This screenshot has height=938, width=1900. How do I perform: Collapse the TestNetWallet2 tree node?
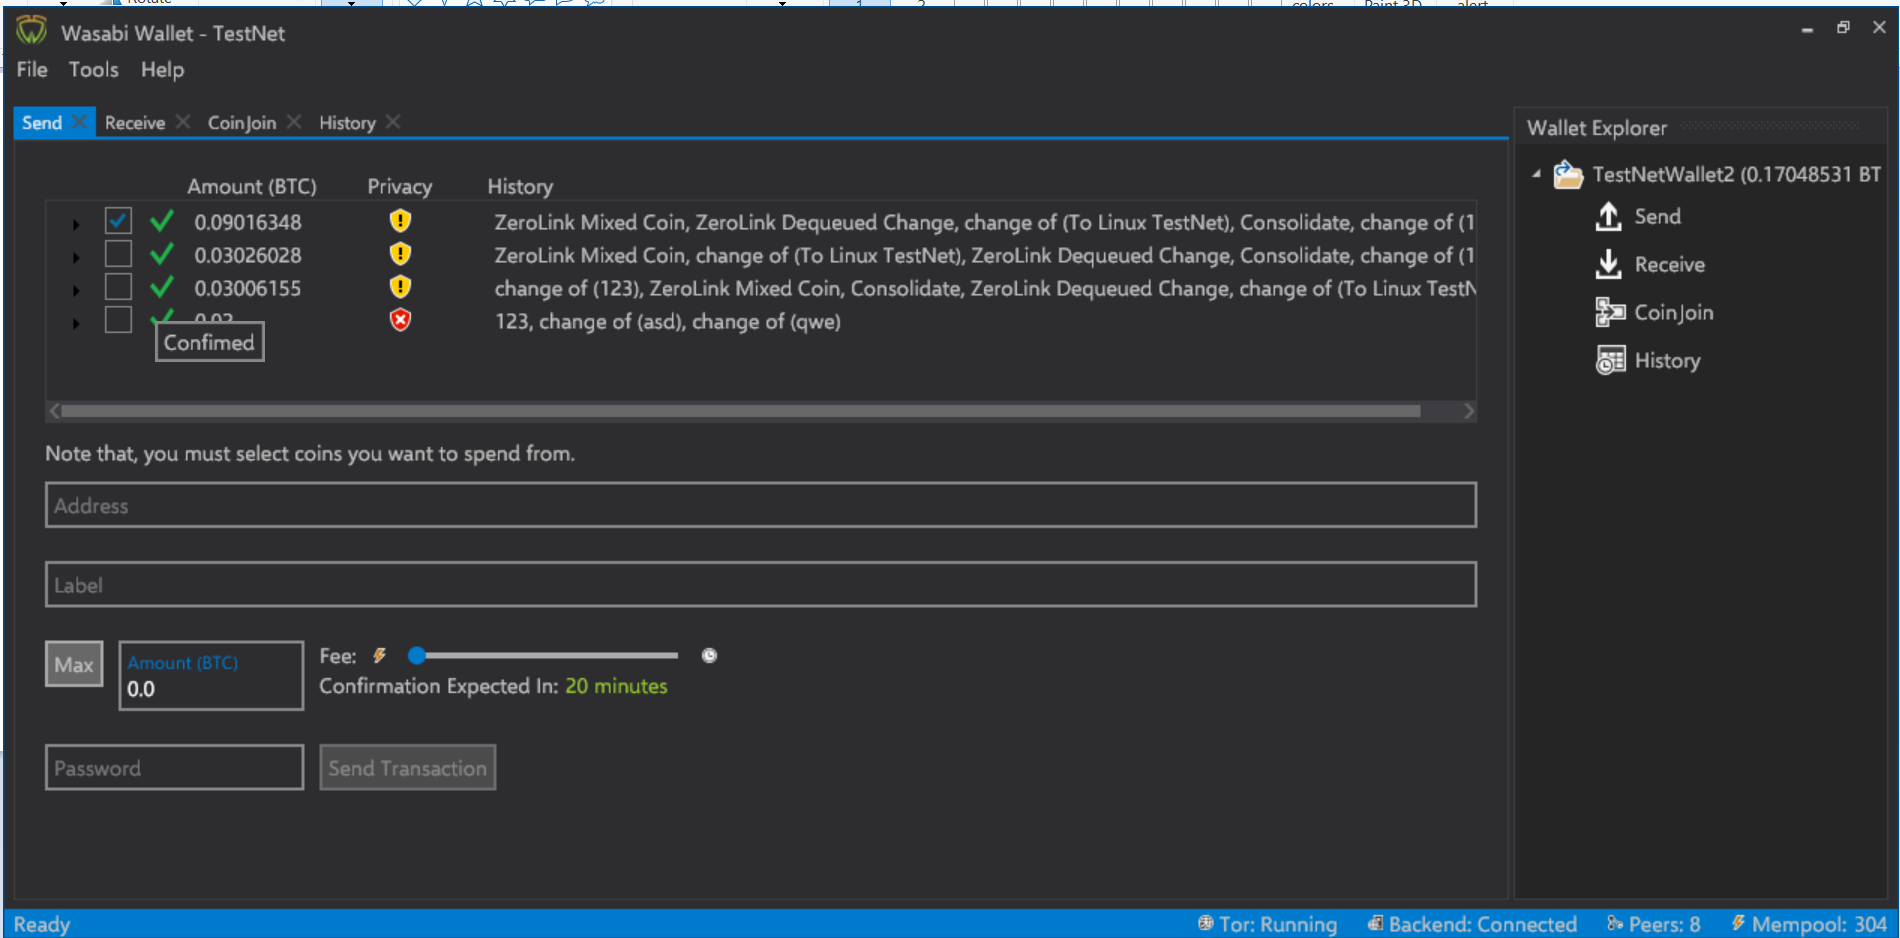(1536, 174)
